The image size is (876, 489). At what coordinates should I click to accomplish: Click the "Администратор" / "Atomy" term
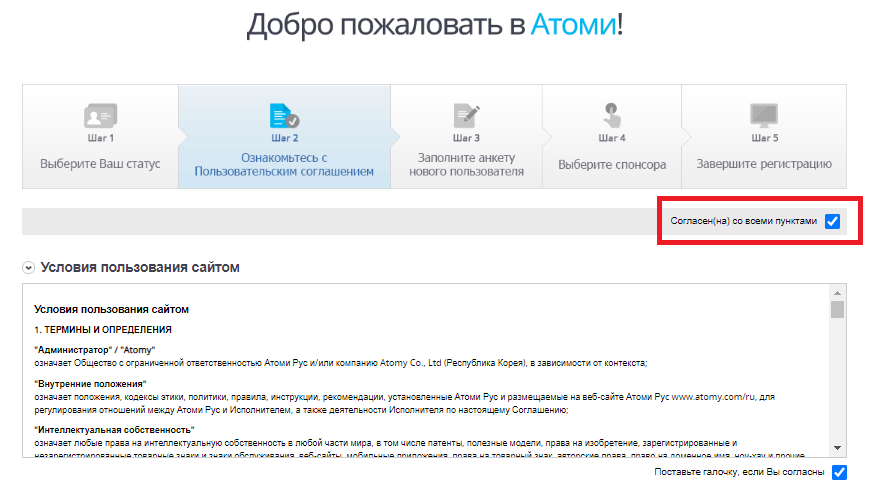click(x=94, y=350)
